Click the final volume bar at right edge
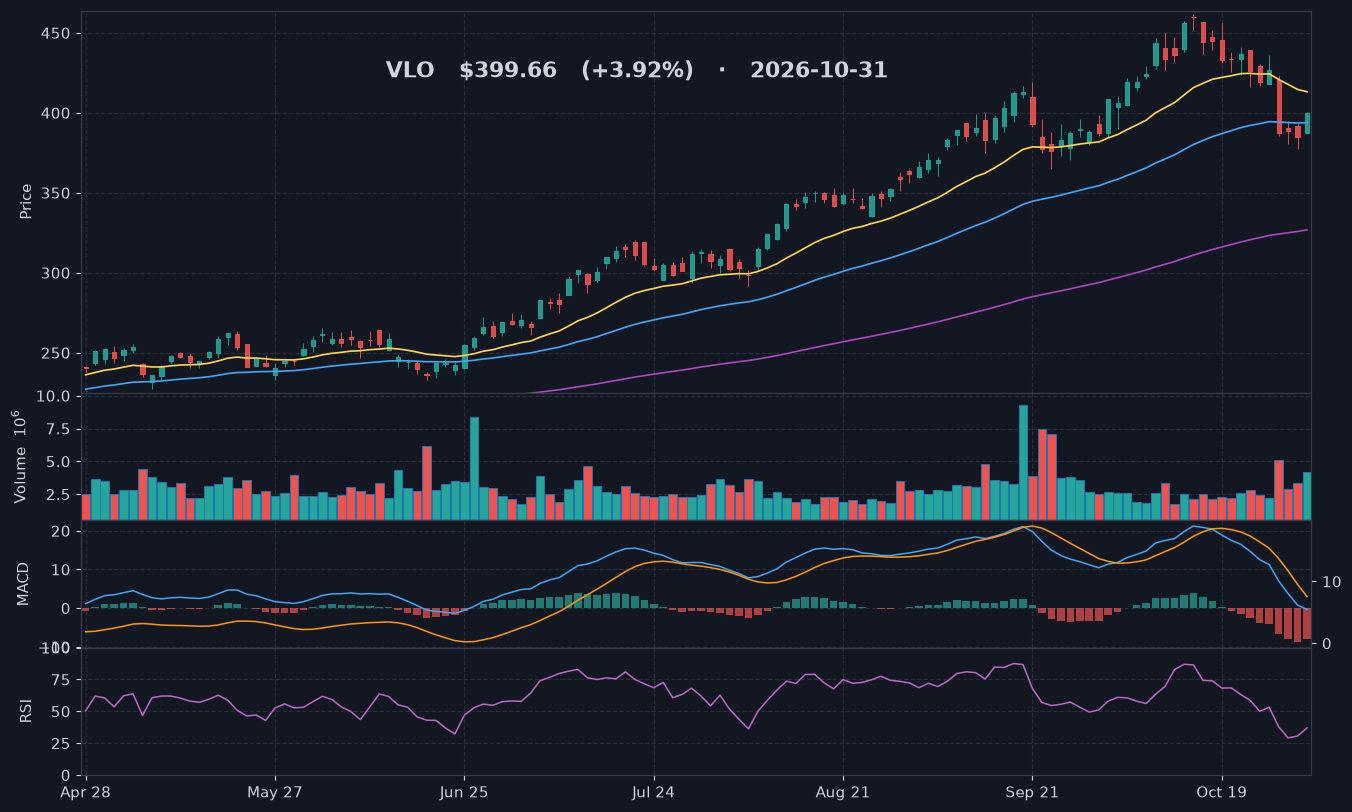 1307,496
